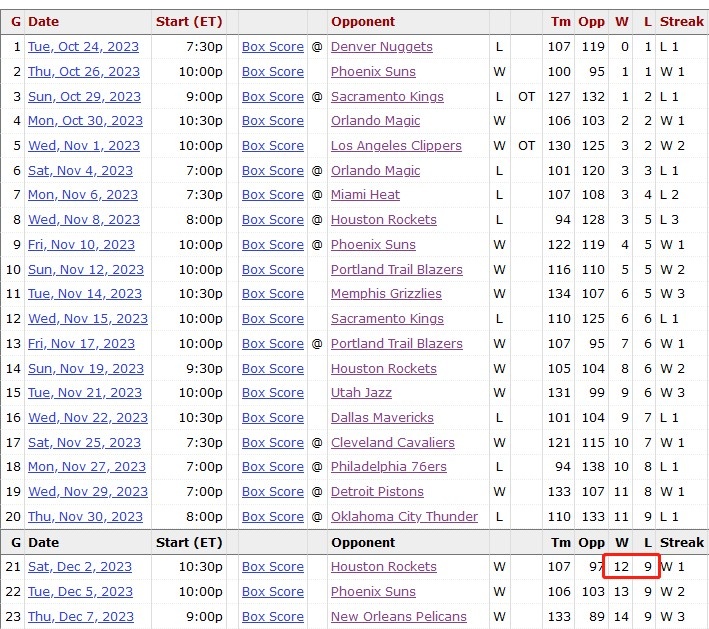Open the Memphis Grizzlies team page link
Image resolution: width=709 pixels, height=629 pixels.
coord(386,294)
